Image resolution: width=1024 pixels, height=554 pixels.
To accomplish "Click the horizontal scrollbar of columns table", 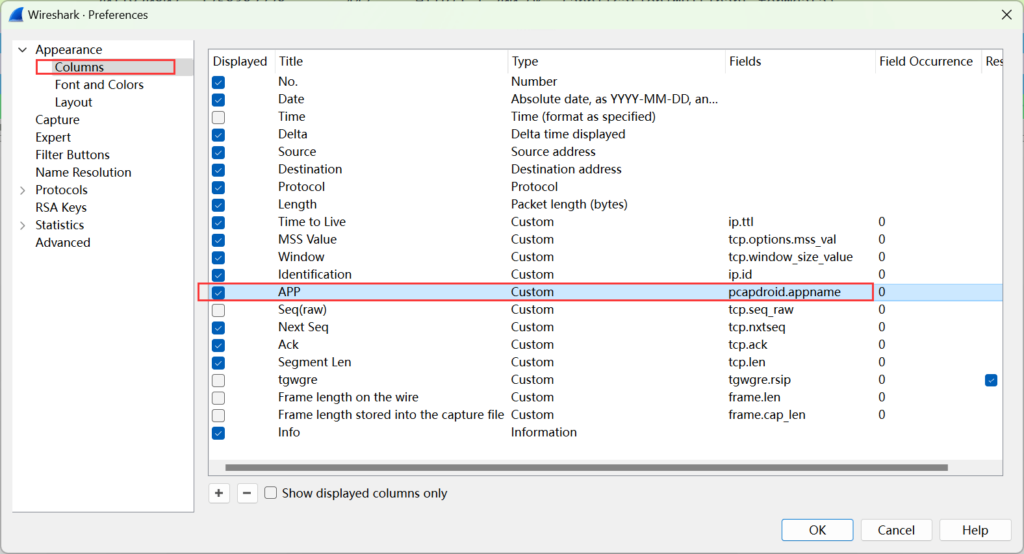I will [x=586, y=467].
